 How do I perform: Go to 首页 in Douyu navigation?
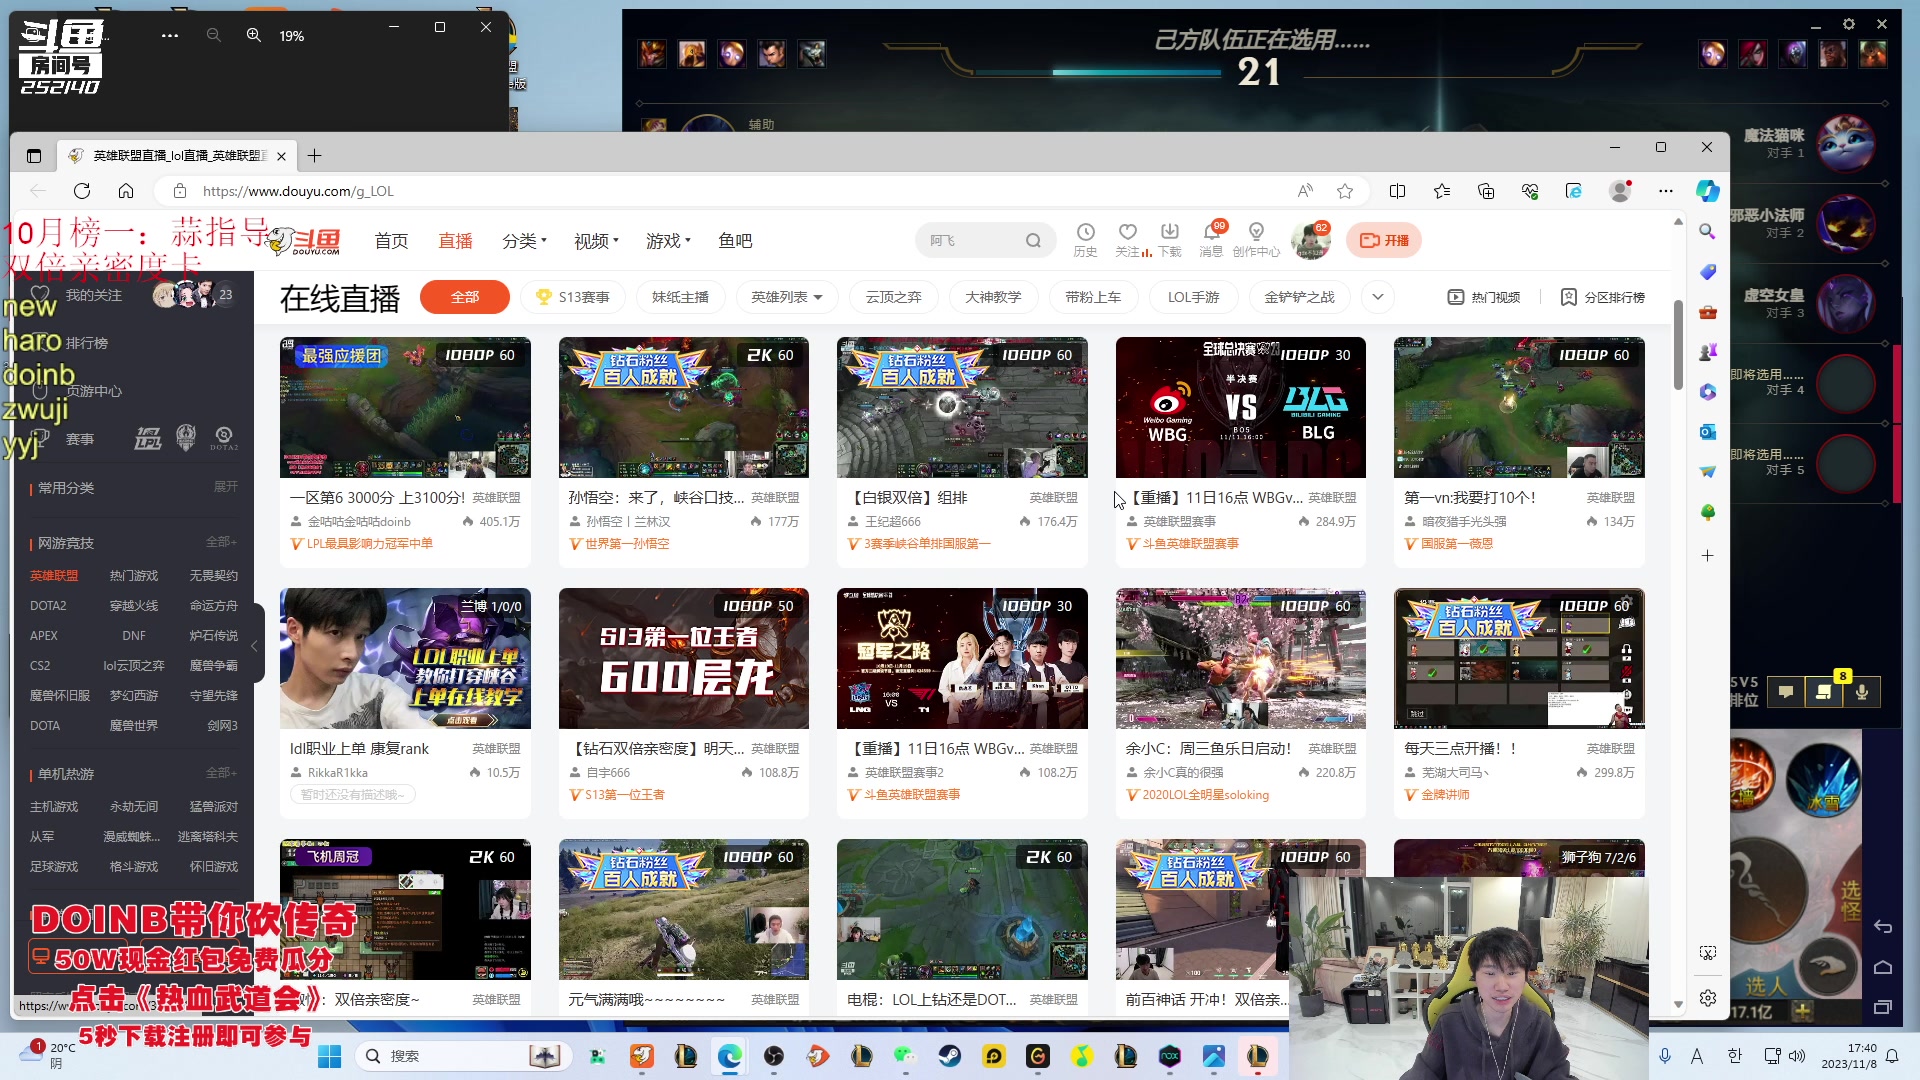391,241
